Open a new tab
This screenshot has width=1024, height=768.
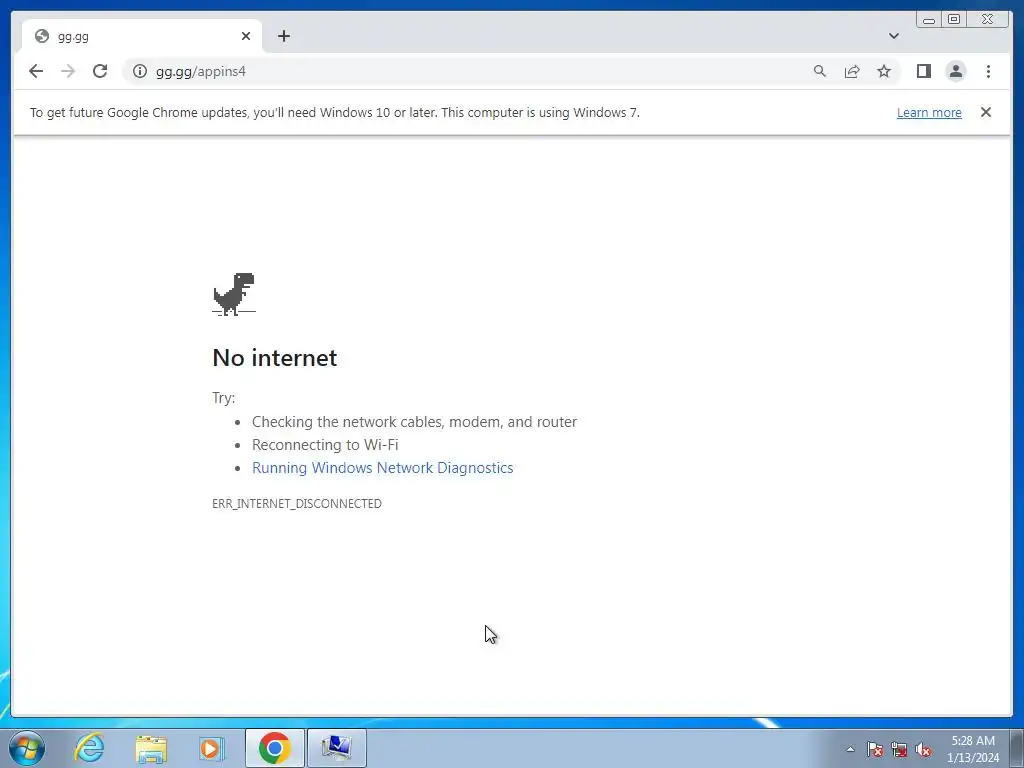pos(283,36)
